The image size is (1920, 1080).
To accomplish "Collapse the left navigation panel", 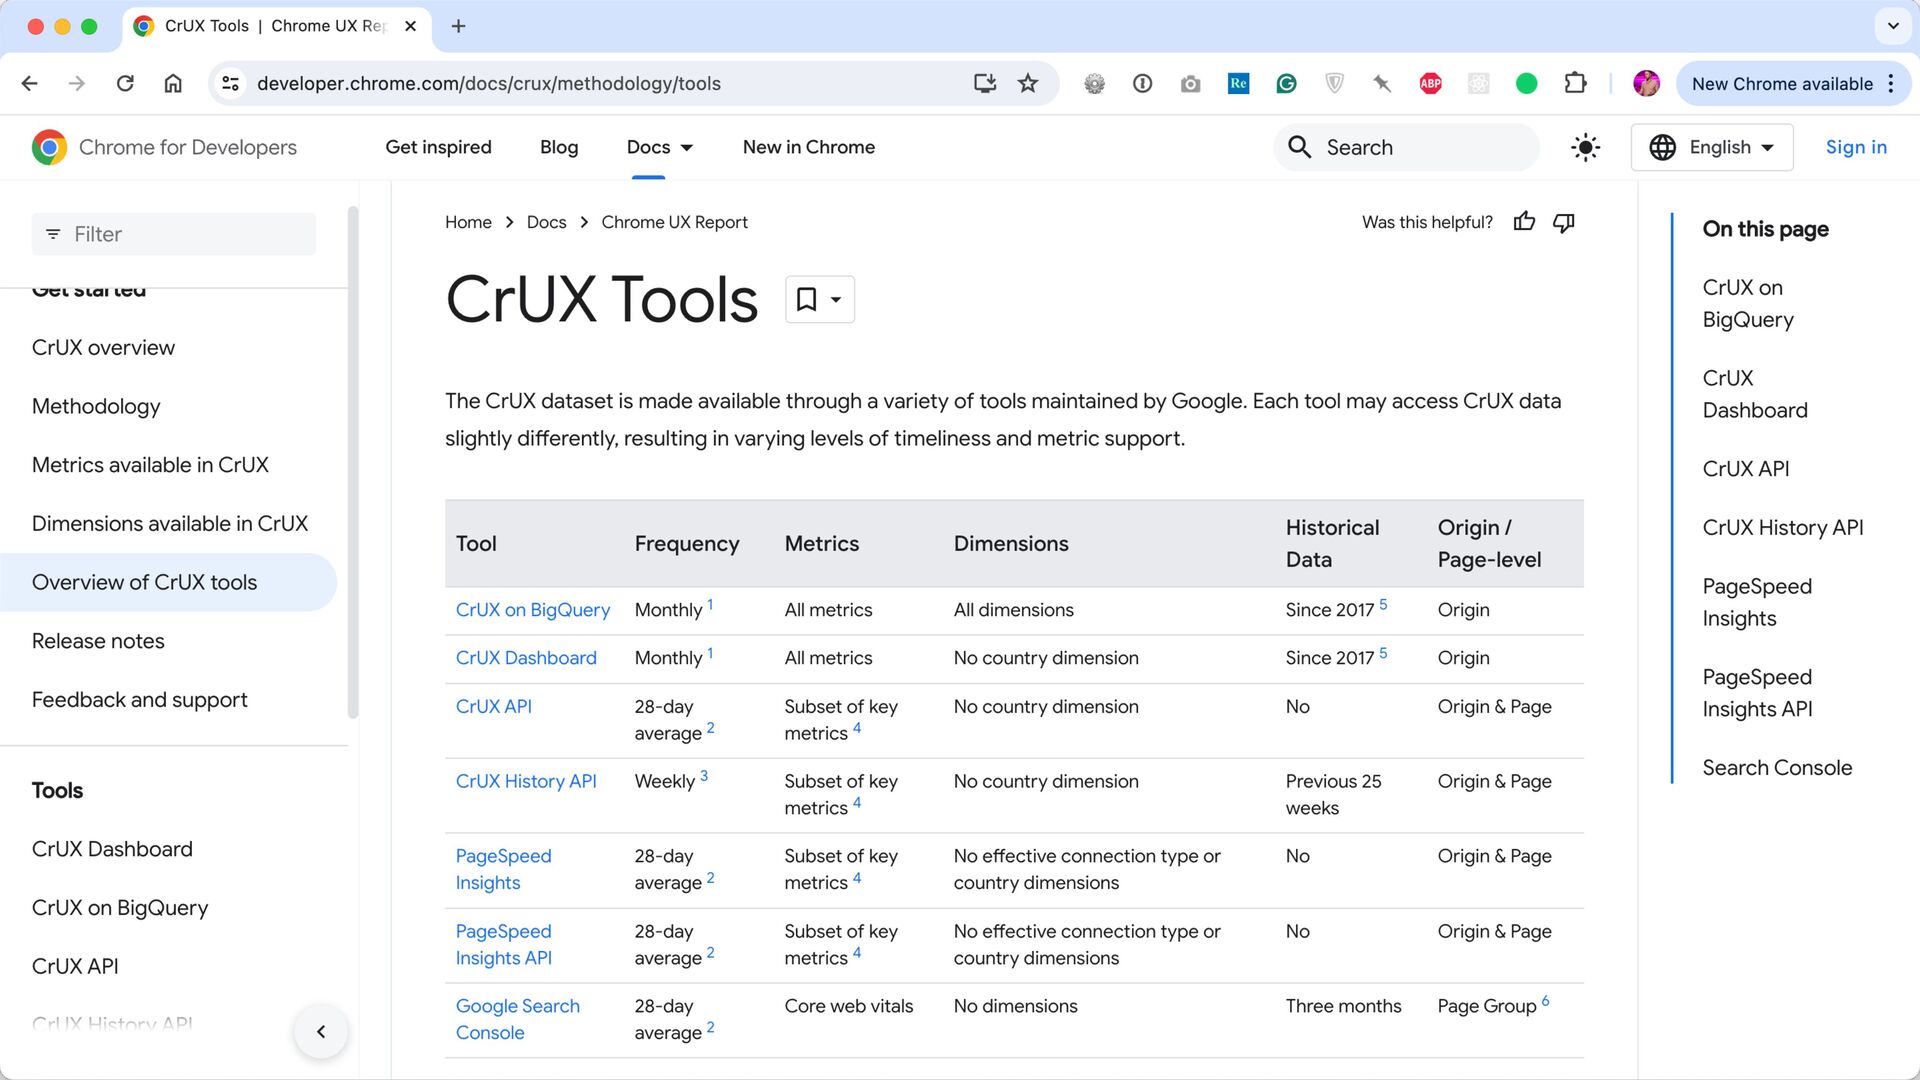I will 321,1031.
